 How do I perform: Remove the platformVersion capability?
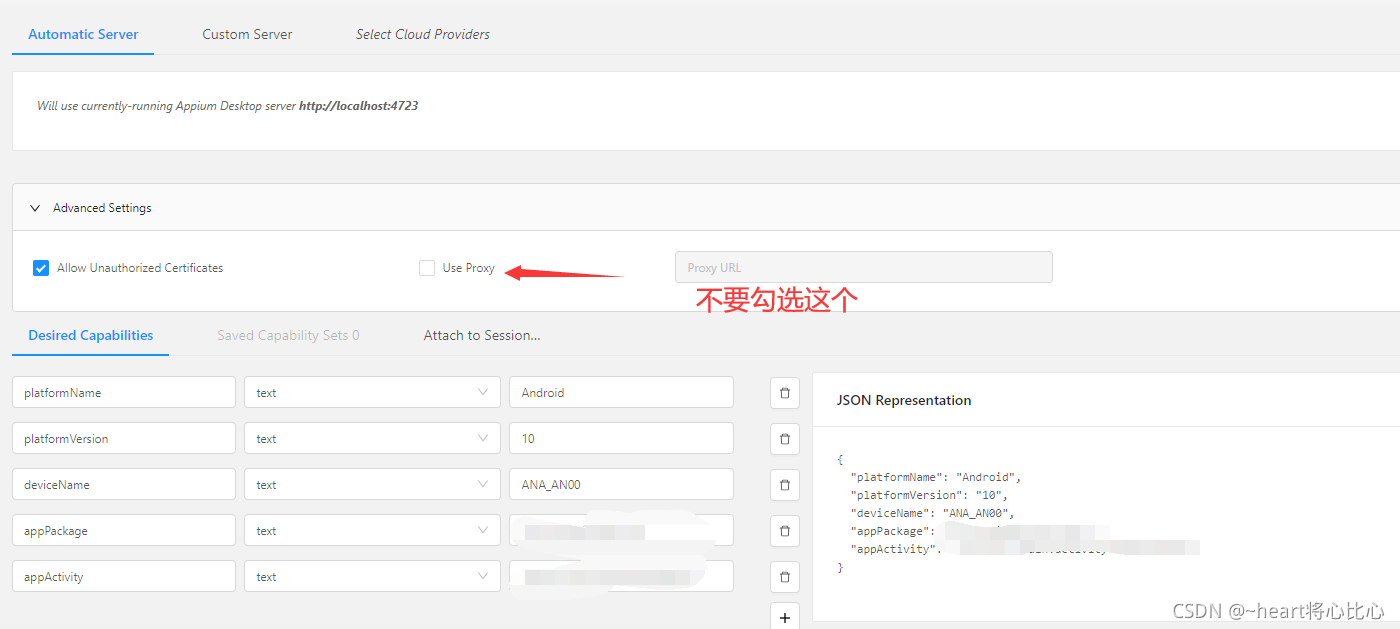[x=784, y=438]
